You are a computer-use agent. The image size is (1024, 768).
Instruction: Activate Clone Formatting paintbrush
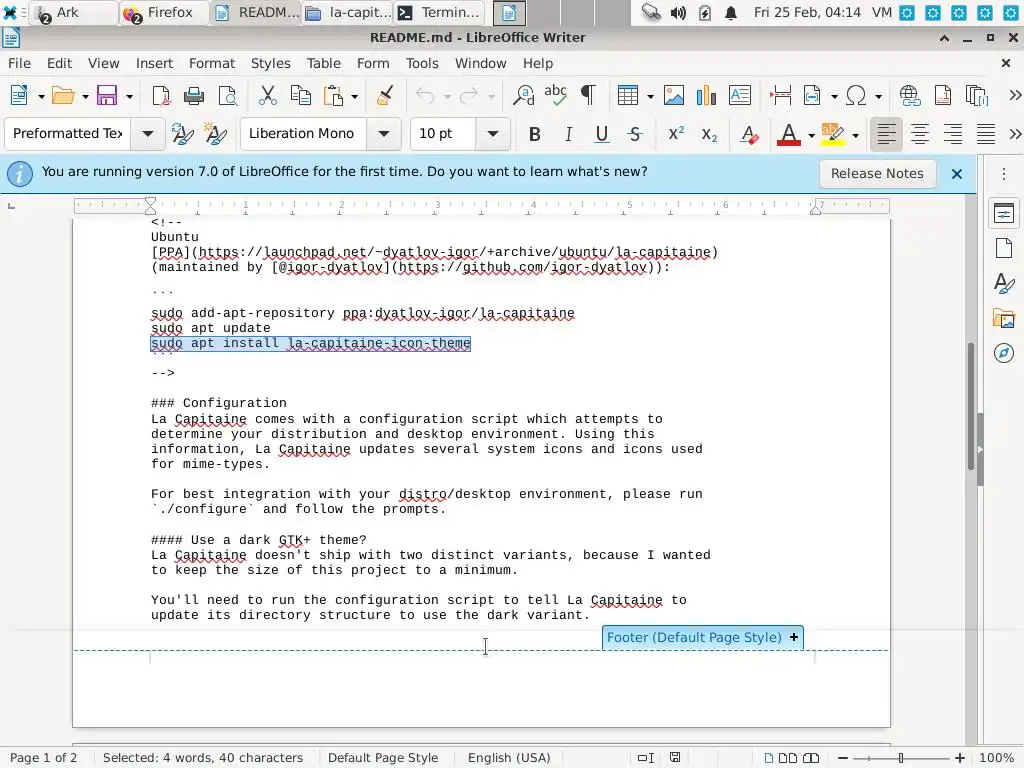(x=385, y=96)
